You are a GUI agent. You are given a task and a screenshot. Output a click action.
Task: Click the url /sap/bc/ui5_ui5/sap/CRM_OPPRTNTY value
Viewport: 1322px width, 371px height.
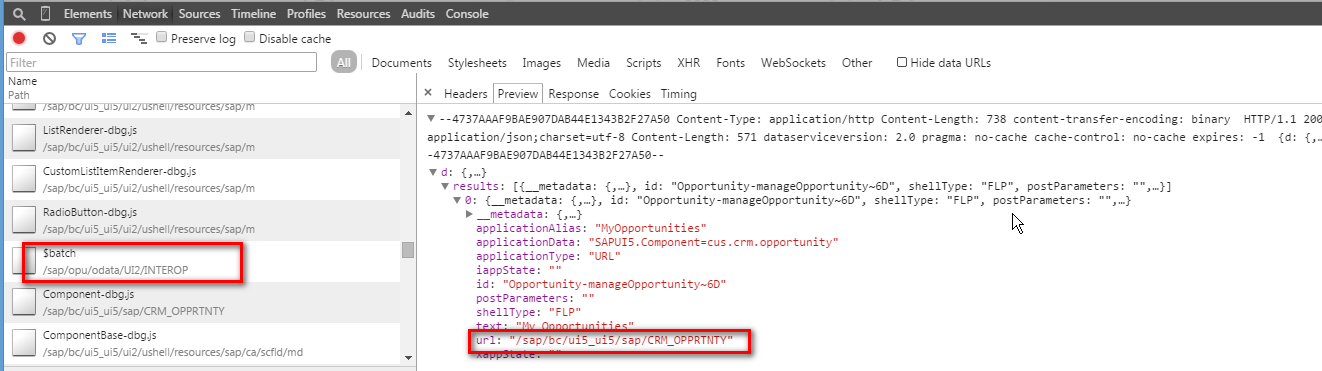tap(621, 341)
